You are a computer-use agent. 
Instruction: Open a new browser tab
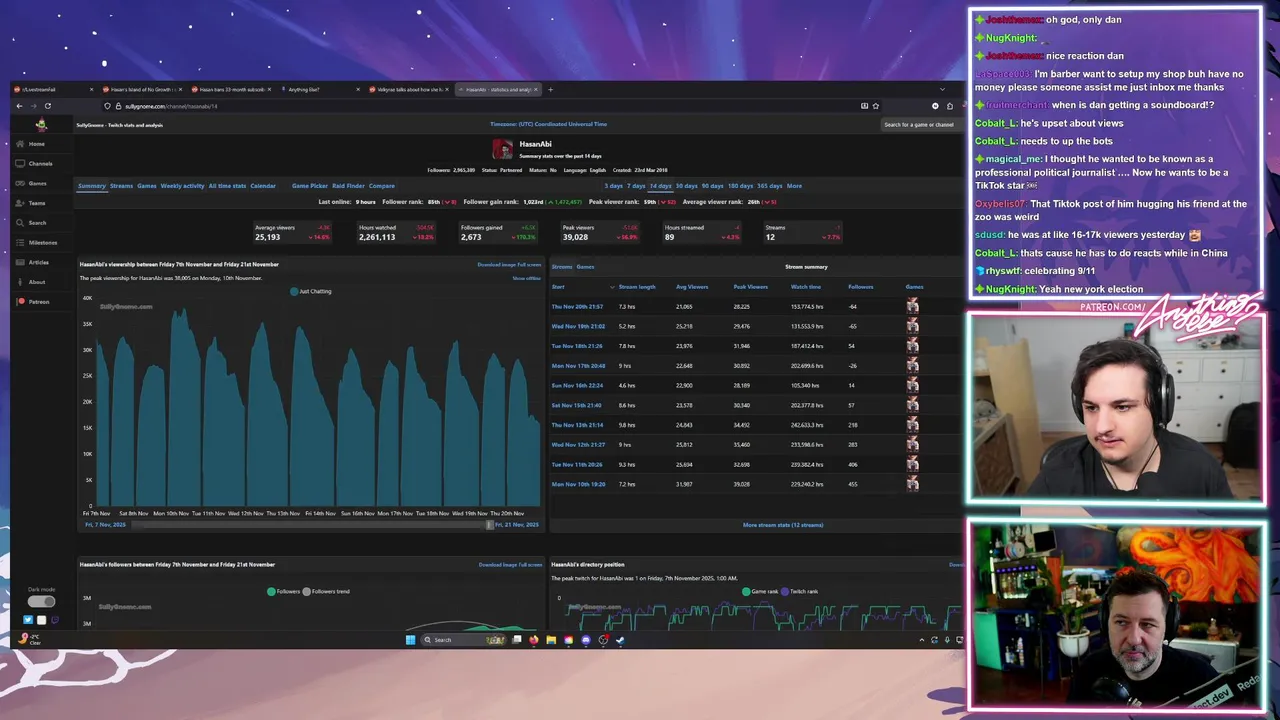coord(550,89)
